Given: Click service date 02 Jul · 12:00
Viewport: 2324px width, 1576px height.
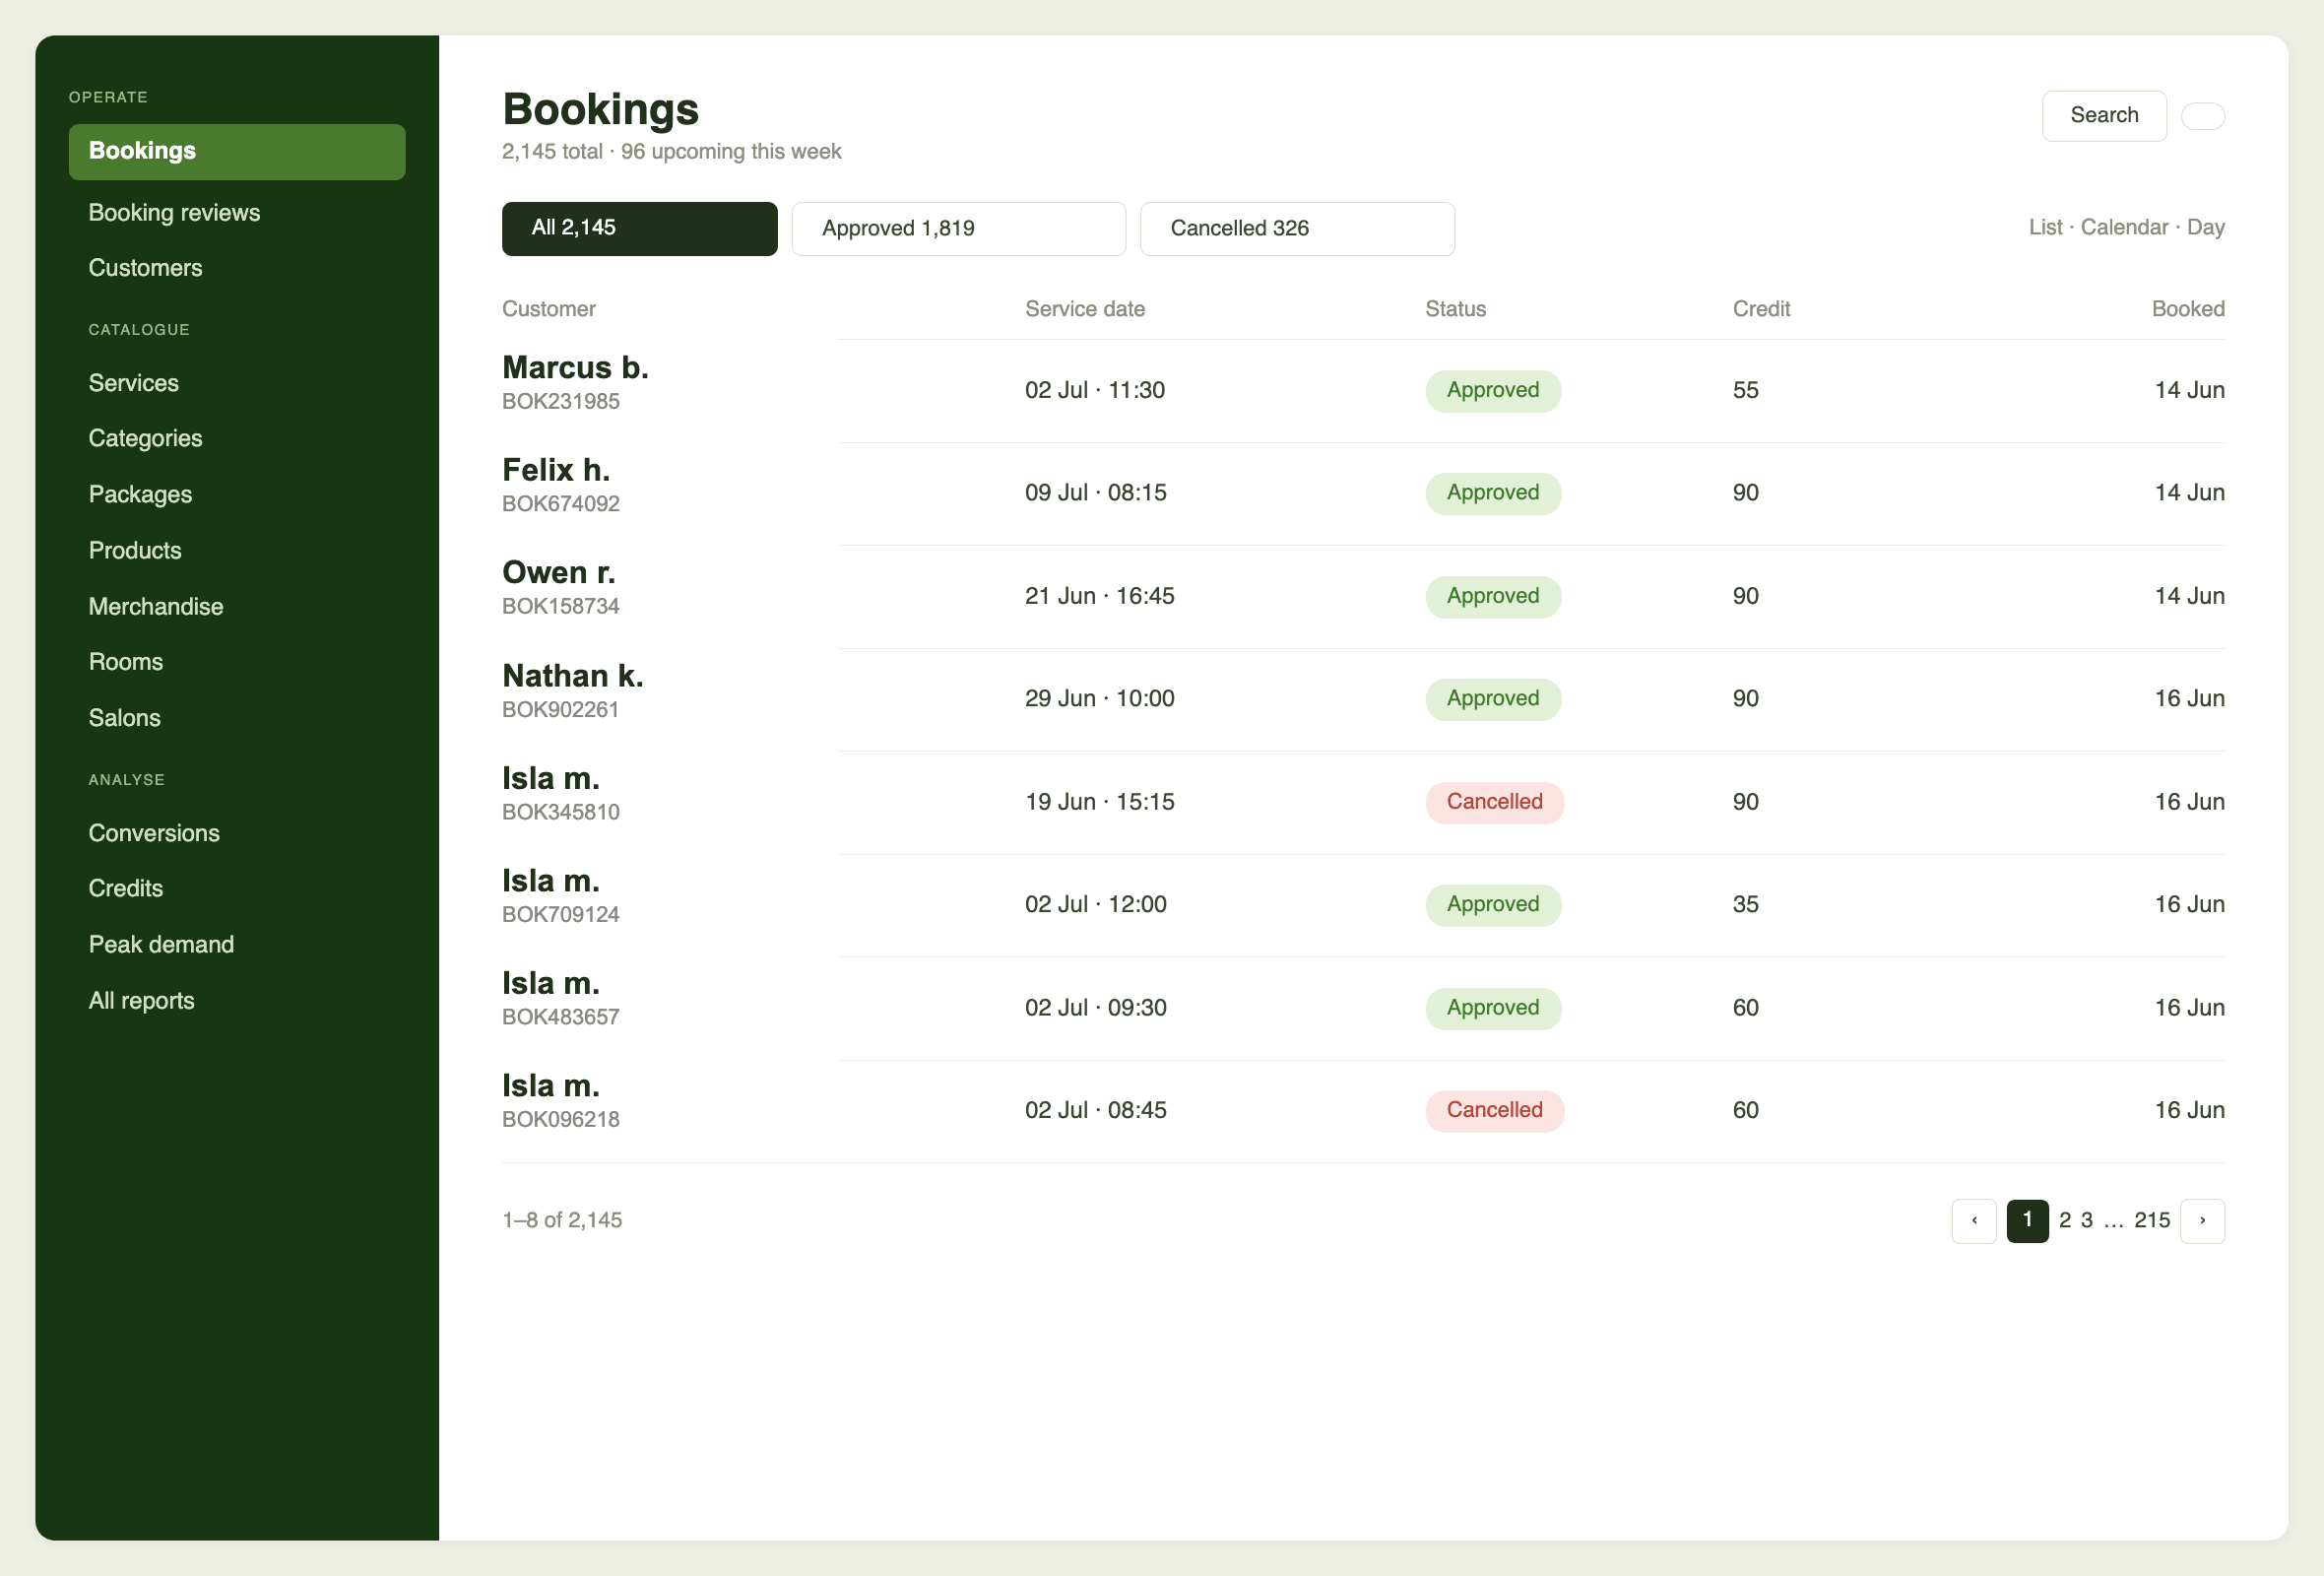Looking at the screenshot, I should pyautogui.click(x=1096, y=905).
